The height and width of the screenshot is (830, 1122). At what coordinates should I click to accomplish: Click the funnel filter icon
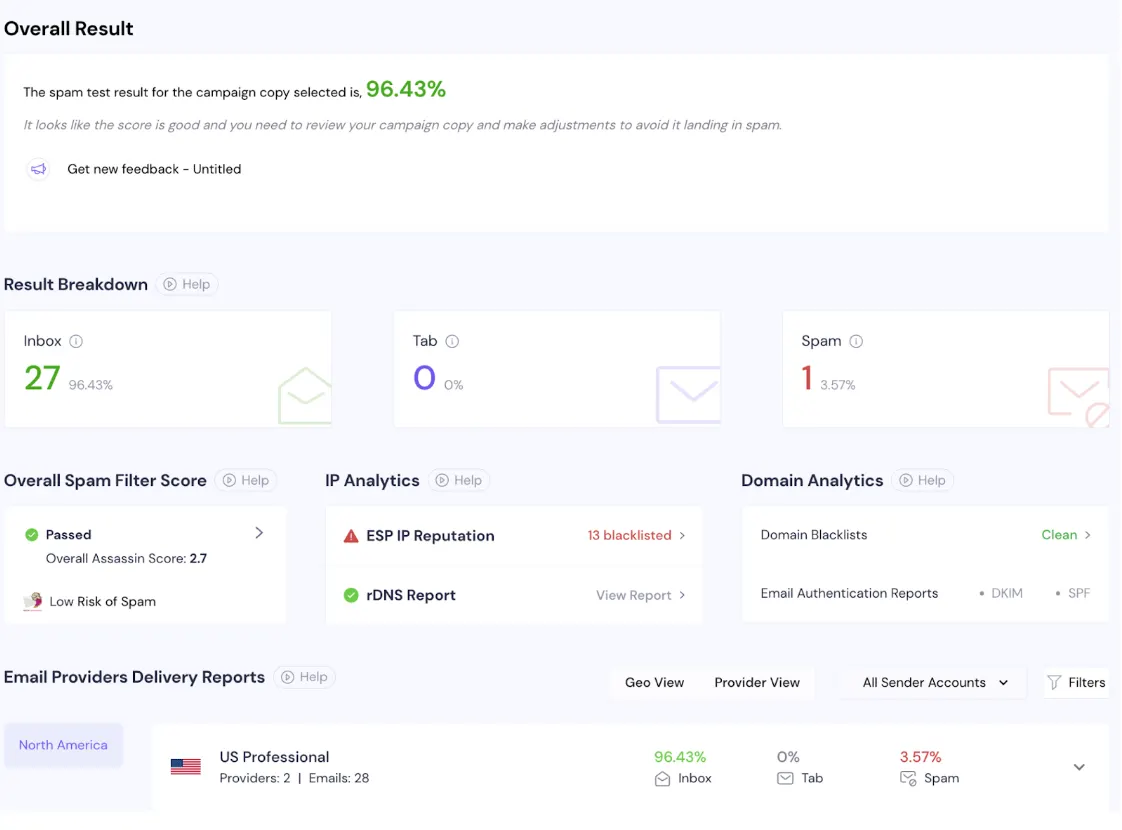[1054, 683]
